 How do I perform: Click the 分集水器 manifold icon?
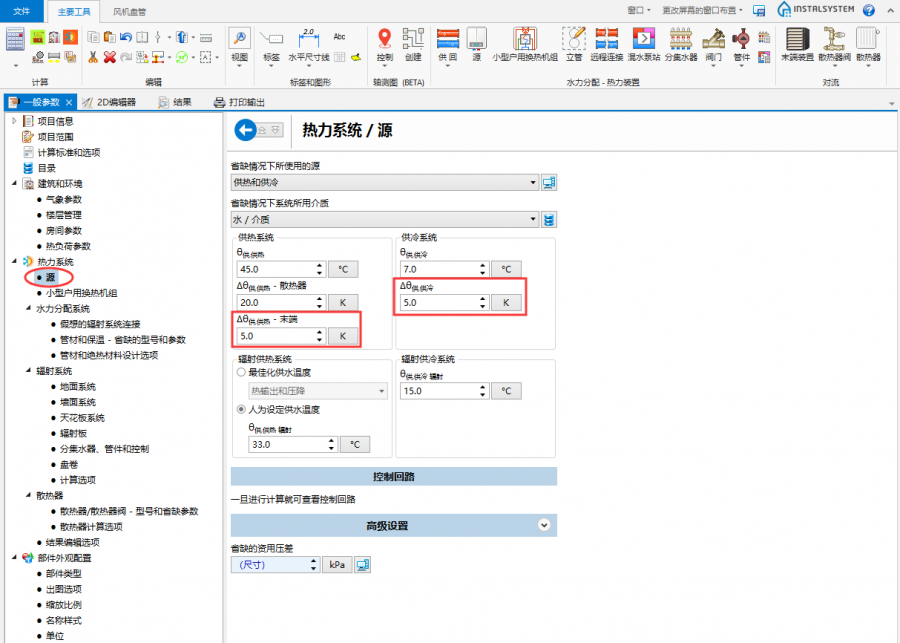(x=681, y=39)
